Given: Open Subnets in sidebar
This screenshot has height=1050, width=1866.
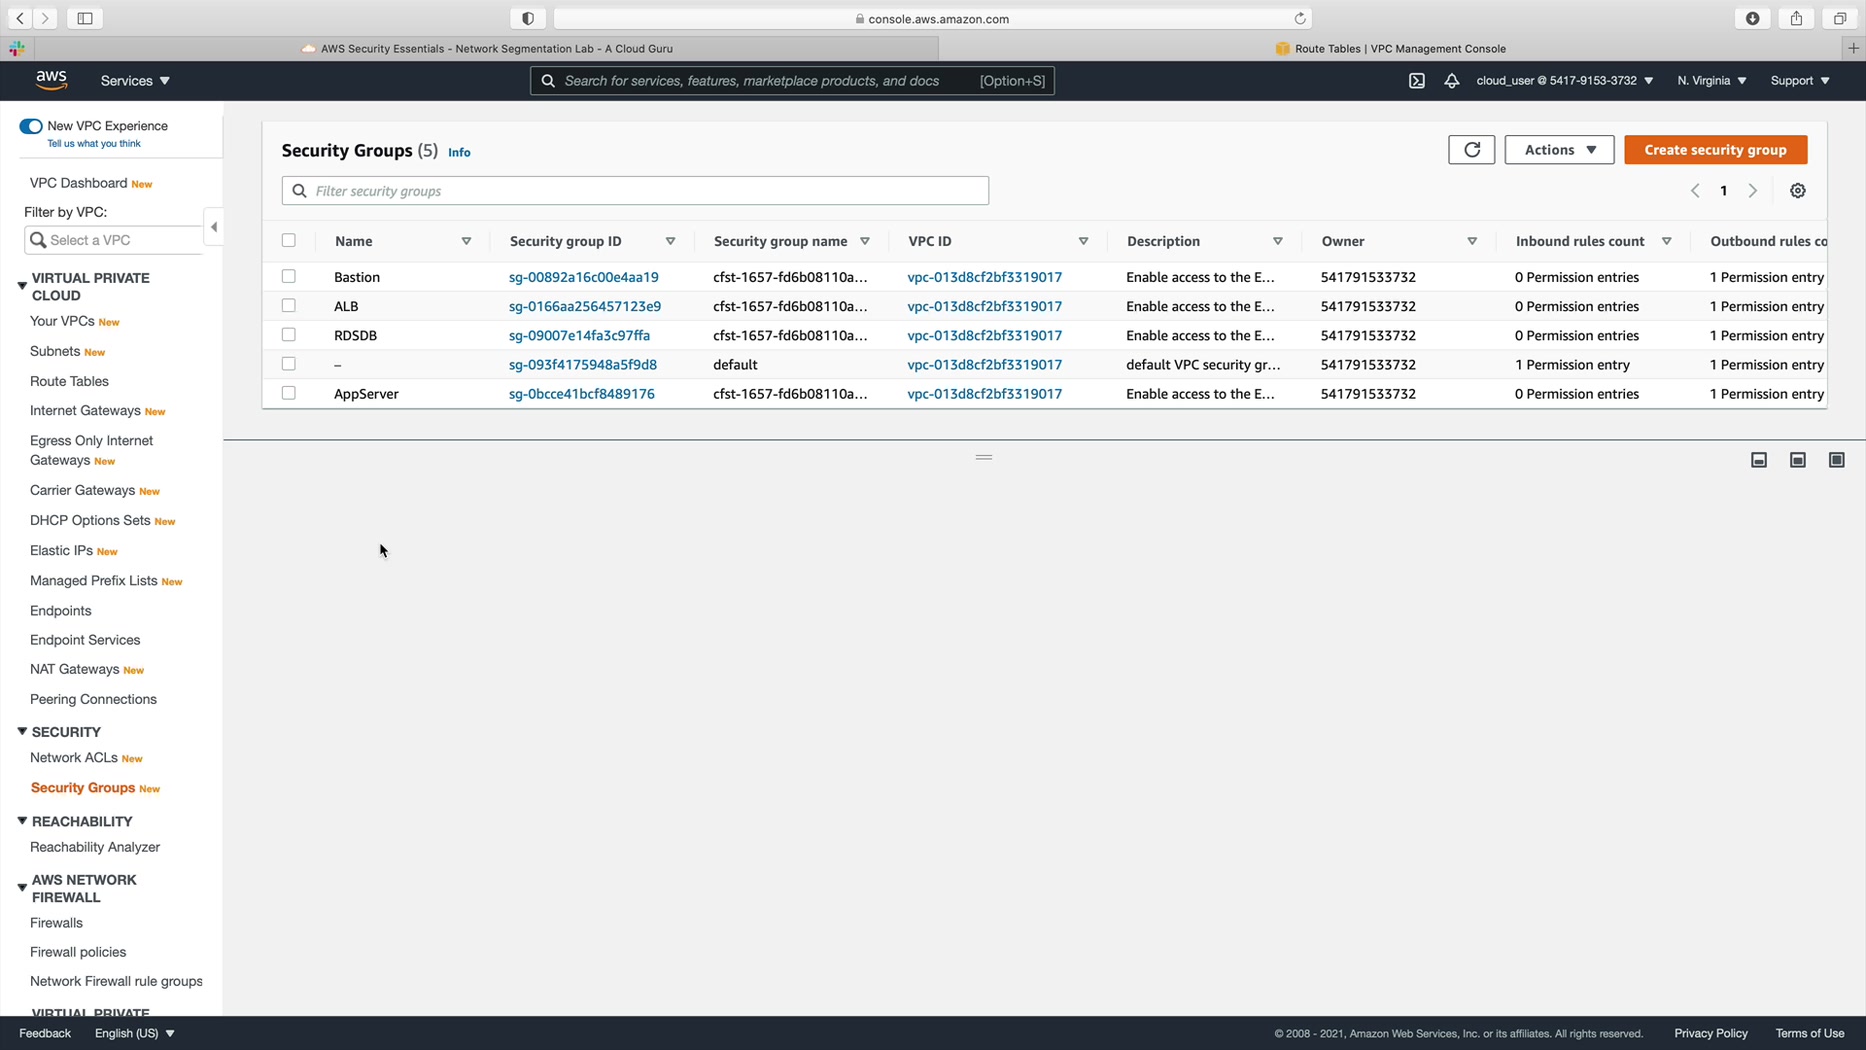Looking at the screenshot, I should tap(55, 351).
